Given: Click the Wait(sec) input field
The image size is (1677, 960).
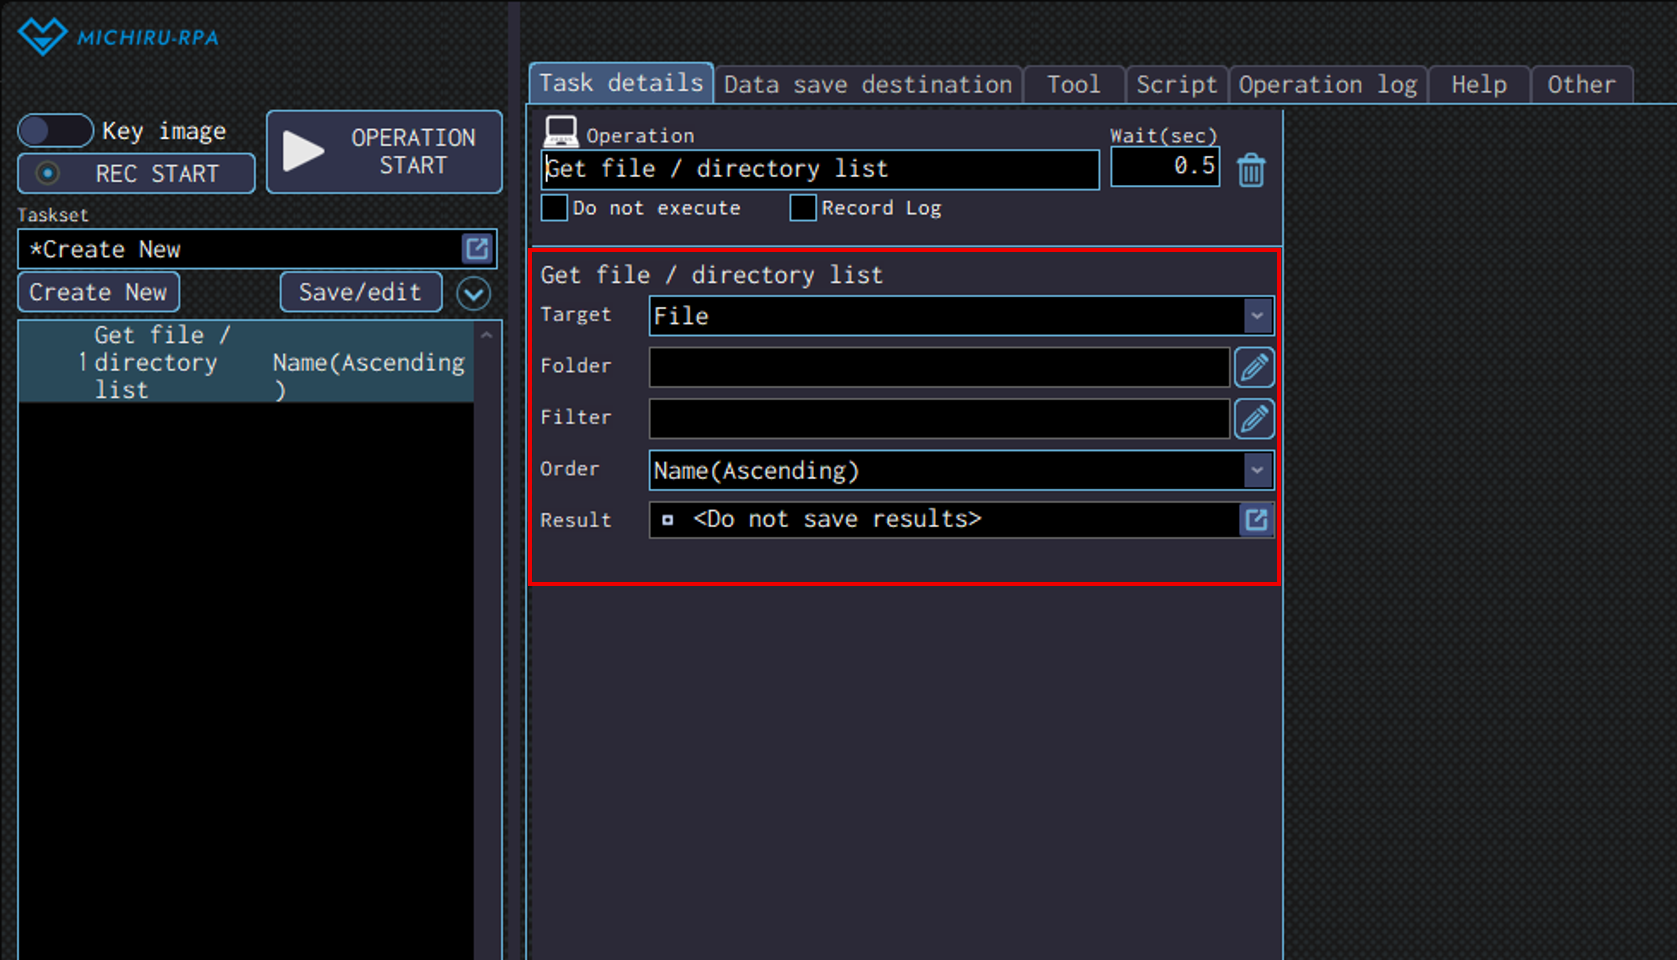Looking at the screenshot, I should click(1164, 167).
